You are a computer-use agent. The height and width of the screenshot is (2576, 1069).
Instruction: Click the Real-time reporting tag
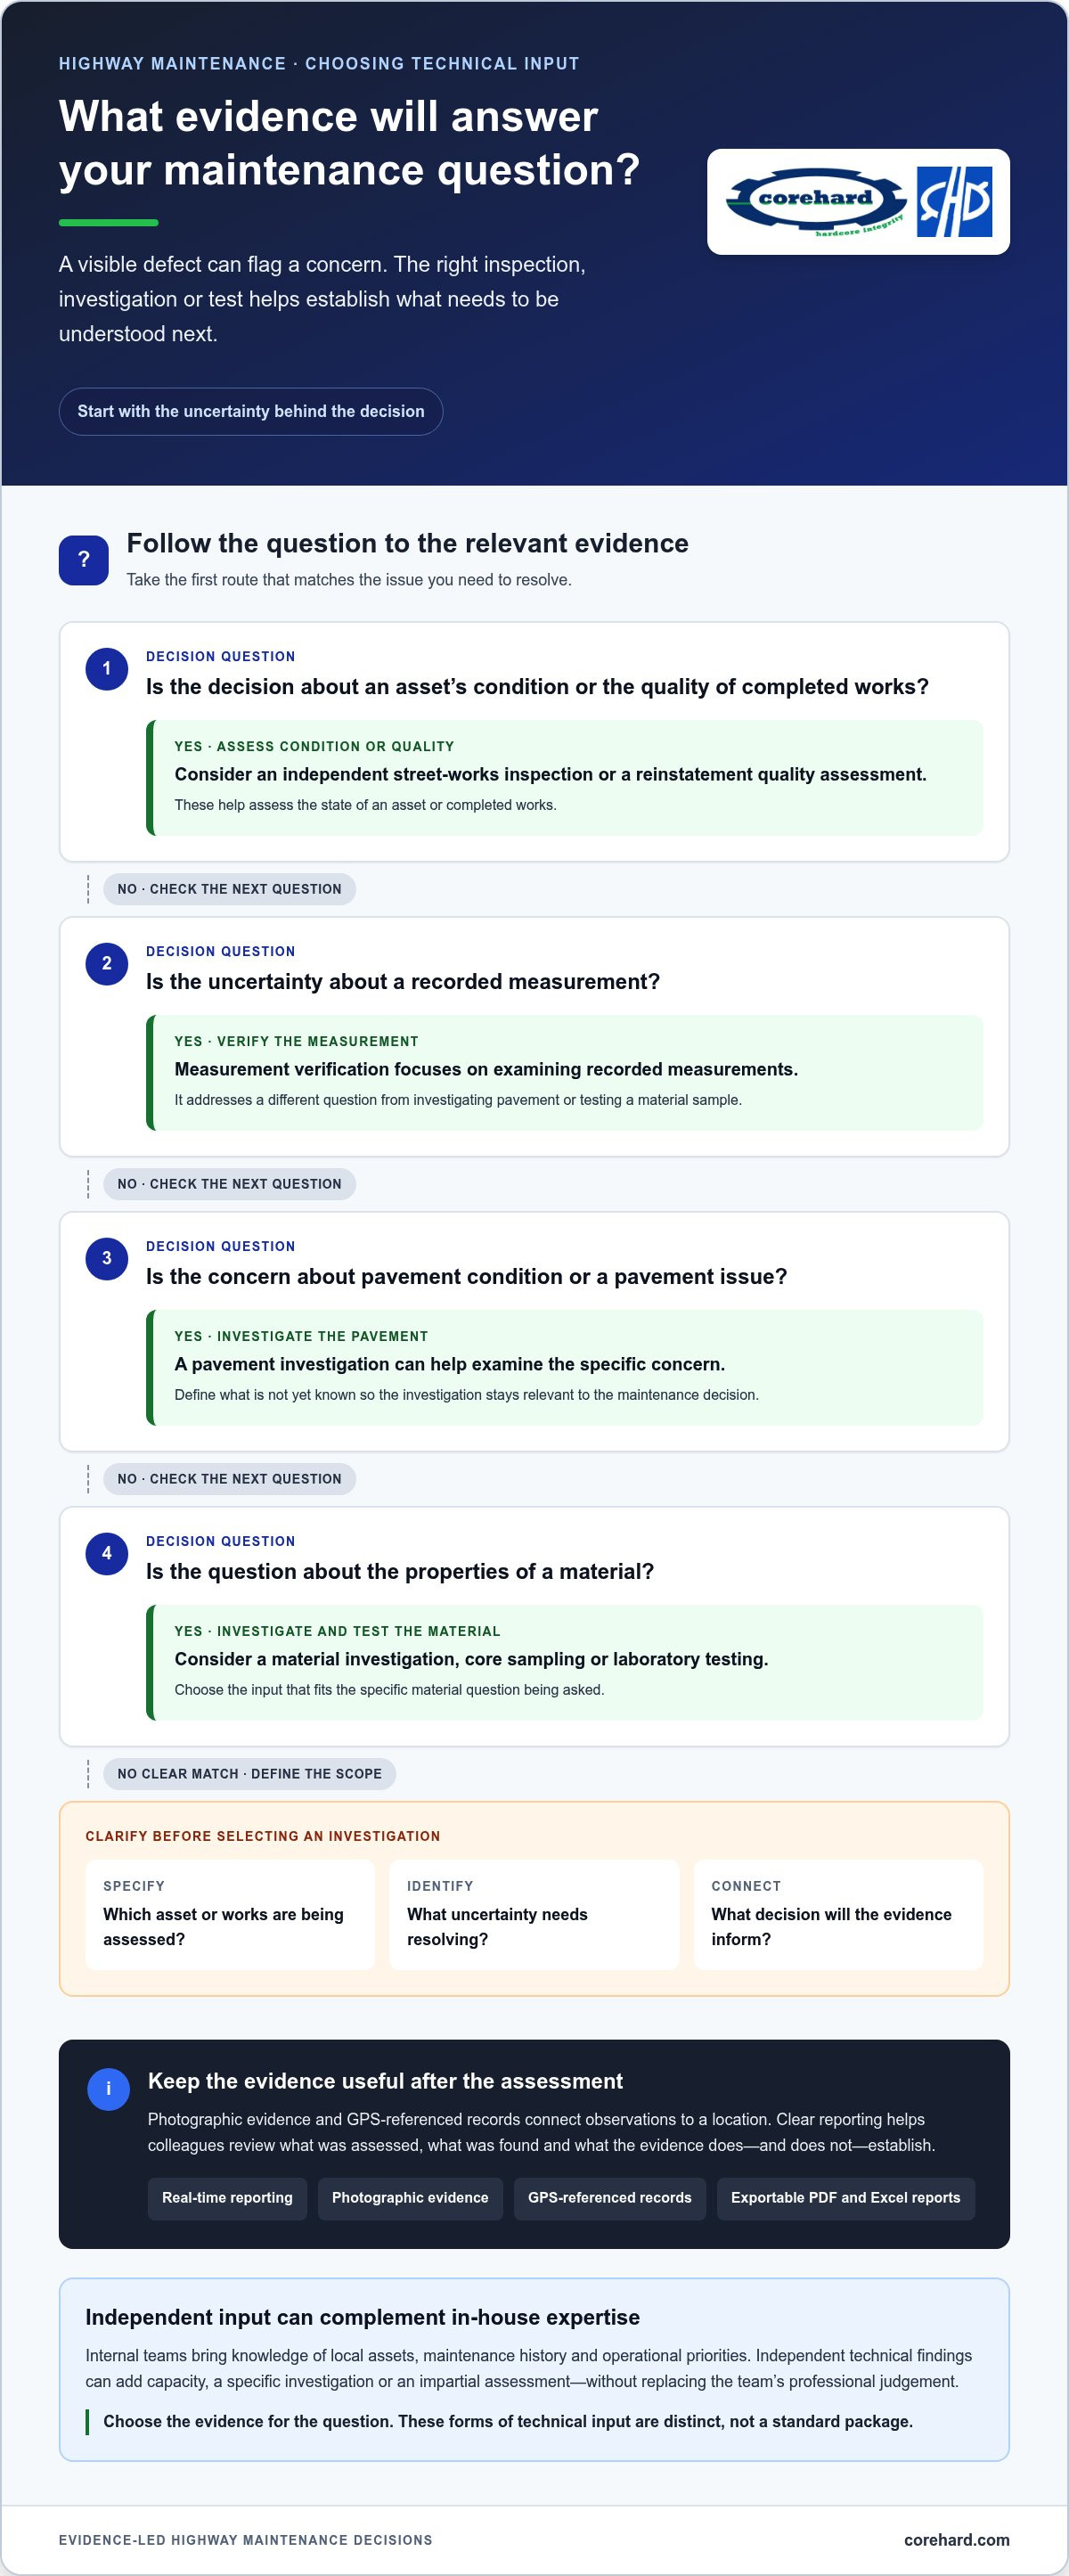(x=227, y=2197)
